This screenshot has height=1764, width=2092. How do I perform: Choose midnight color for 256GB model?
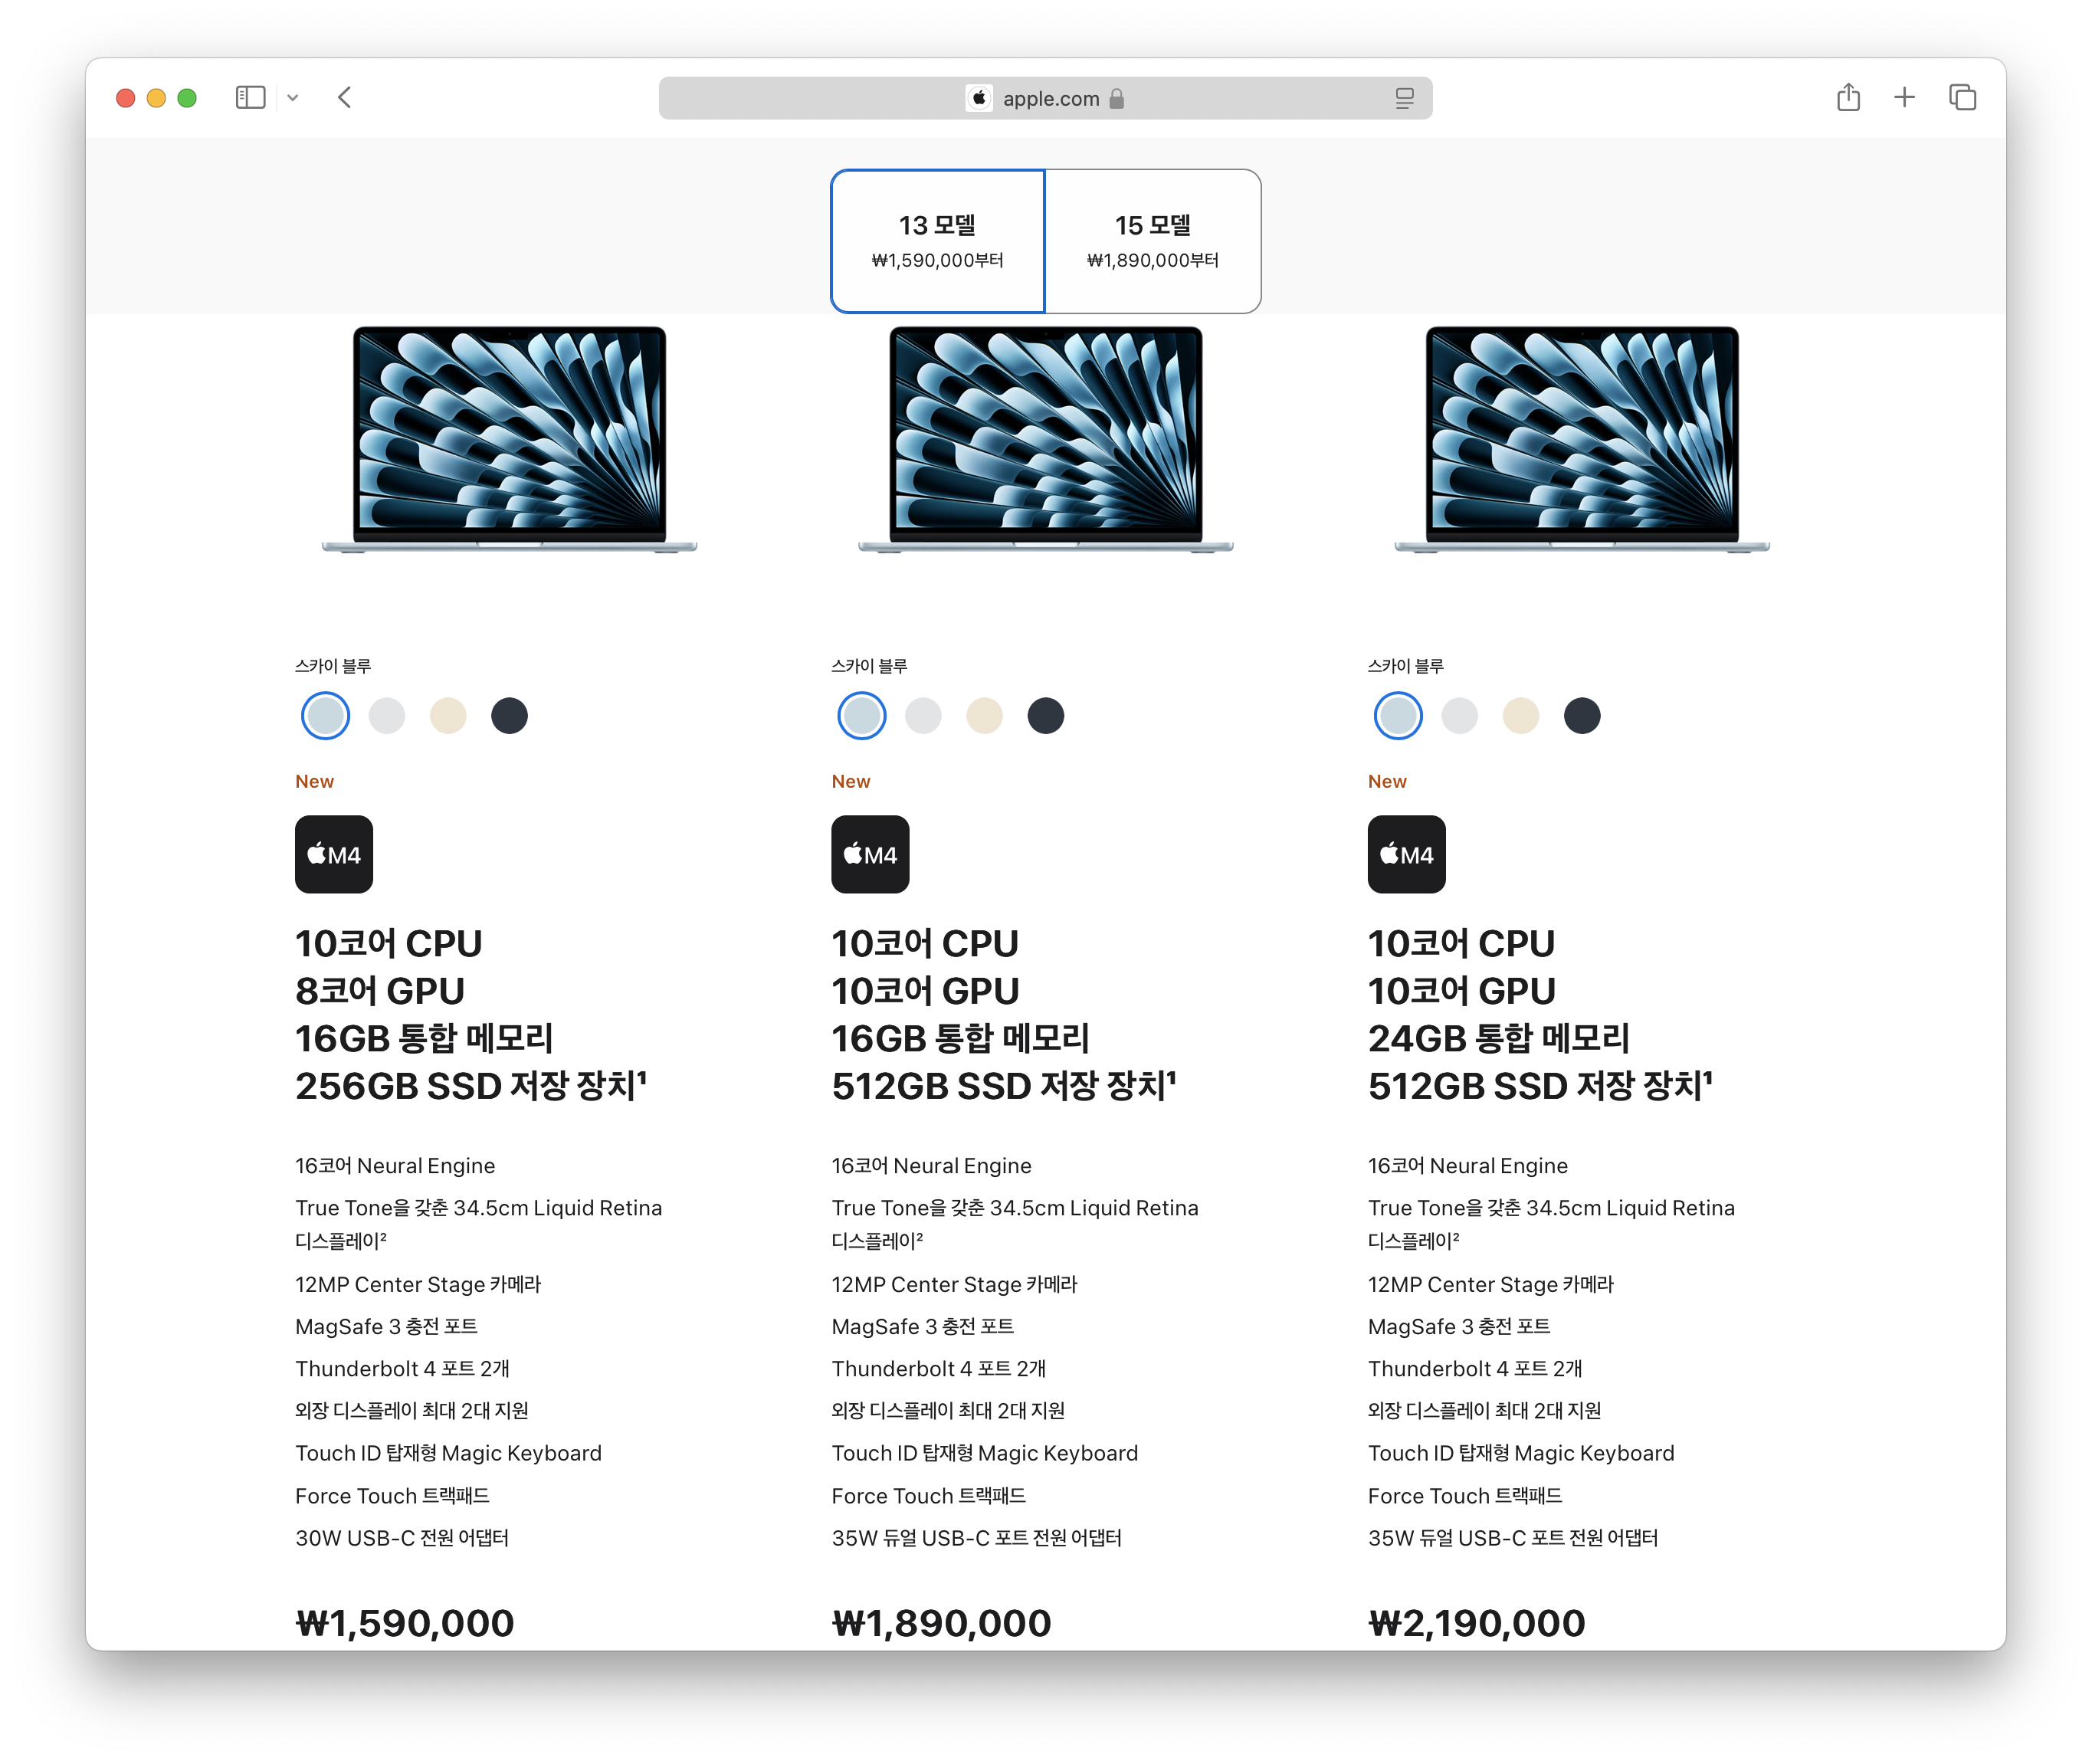pyautogui.click(x=509, y=716)
